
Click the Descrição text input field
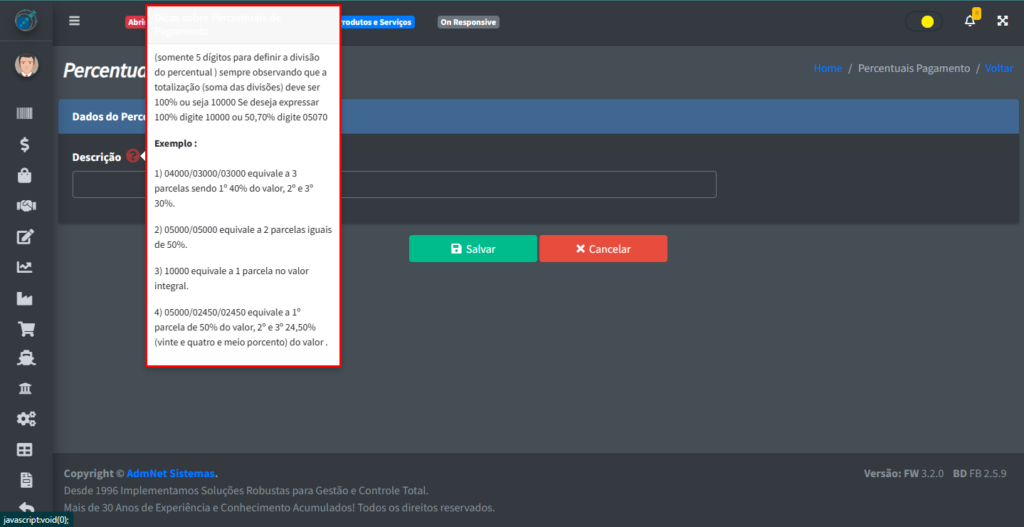(x=530, y=185)
